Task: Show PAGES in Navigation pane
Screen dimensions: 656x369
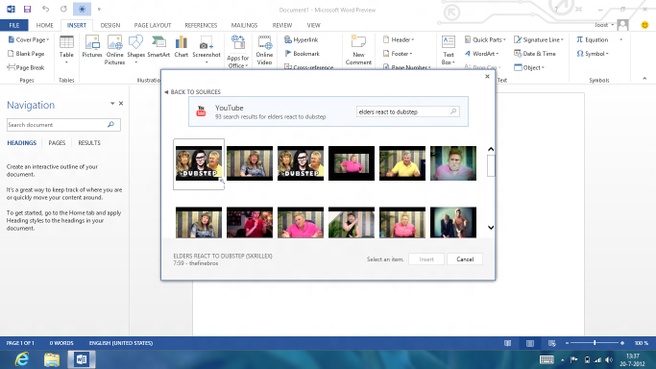Action: [x=57, y=143]
